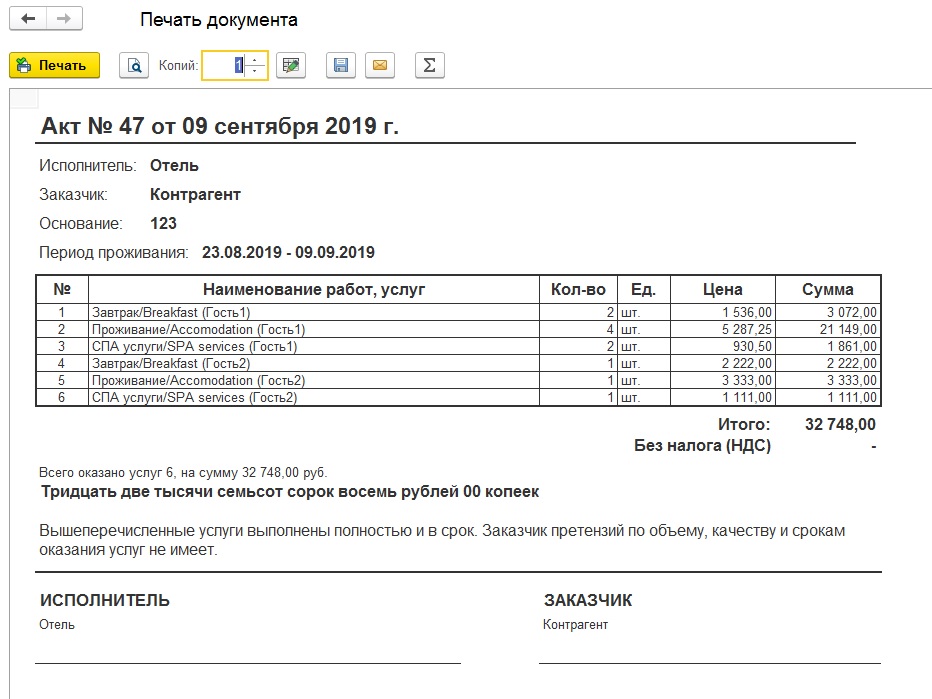Click the ЗАКАЗЧИК signature heading
932x699 pixels.
[588, 600]
